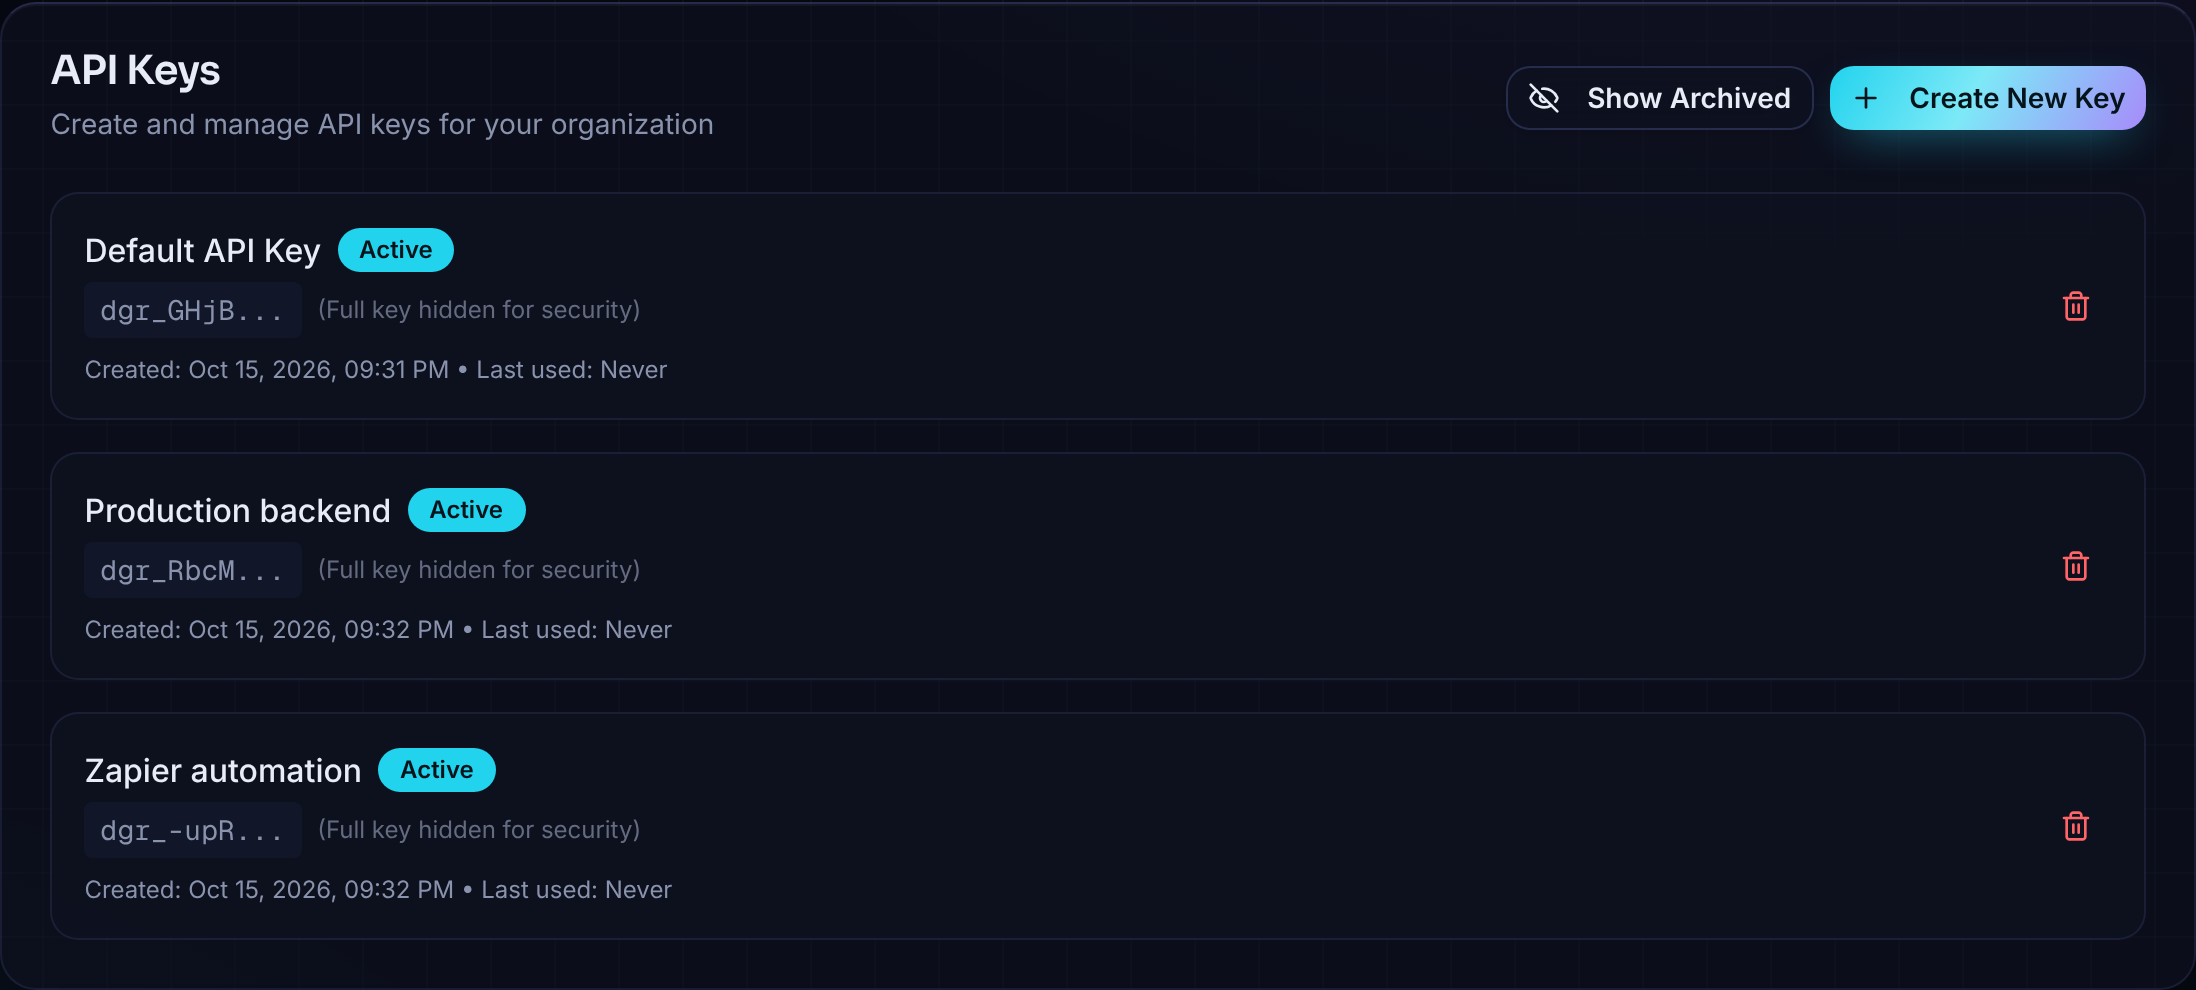Create New Key button
Image resolution: width=2196 pixels, height=990 pixels.
[1987, 98]
